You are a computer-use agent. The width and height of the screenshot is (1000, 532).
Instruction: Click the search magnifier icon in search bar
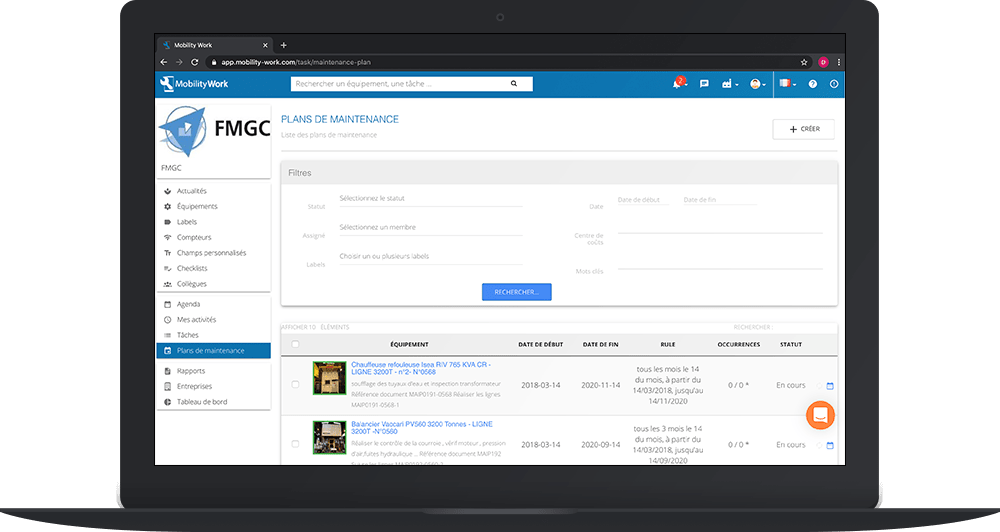pos(513,84)
